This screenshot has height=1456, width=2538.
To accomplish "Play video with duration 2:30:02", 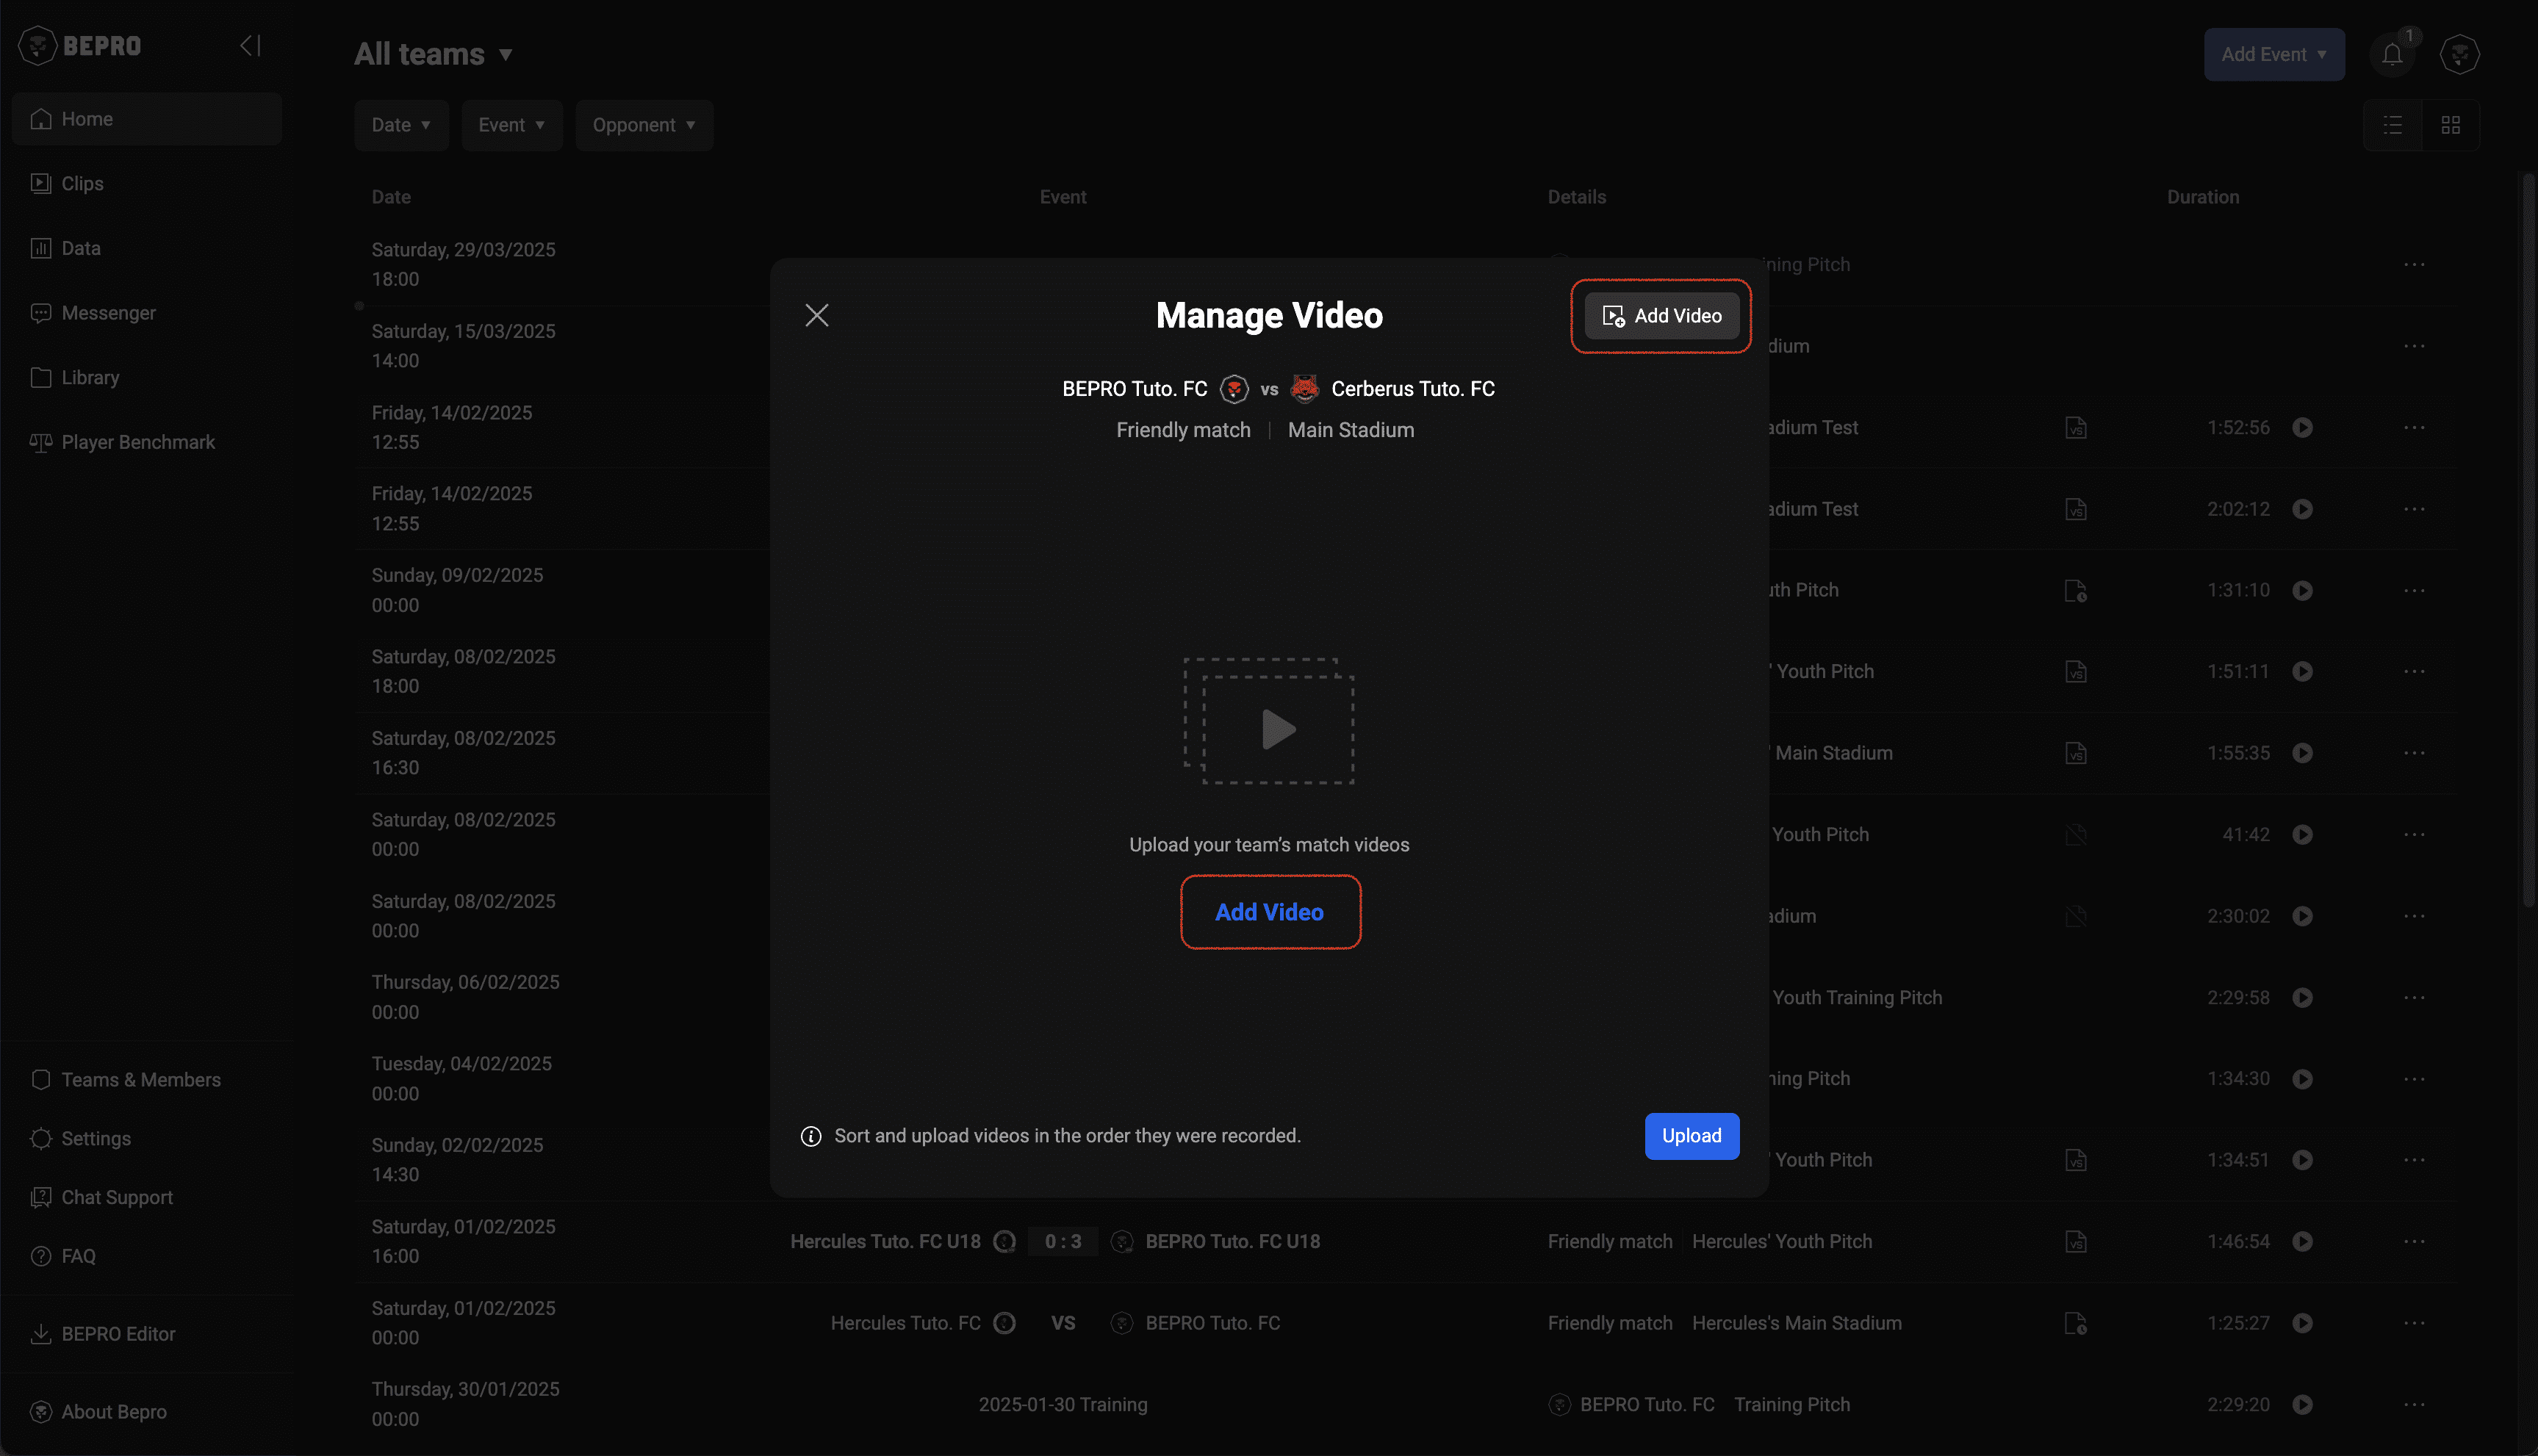I will (x=2302, y=916).
